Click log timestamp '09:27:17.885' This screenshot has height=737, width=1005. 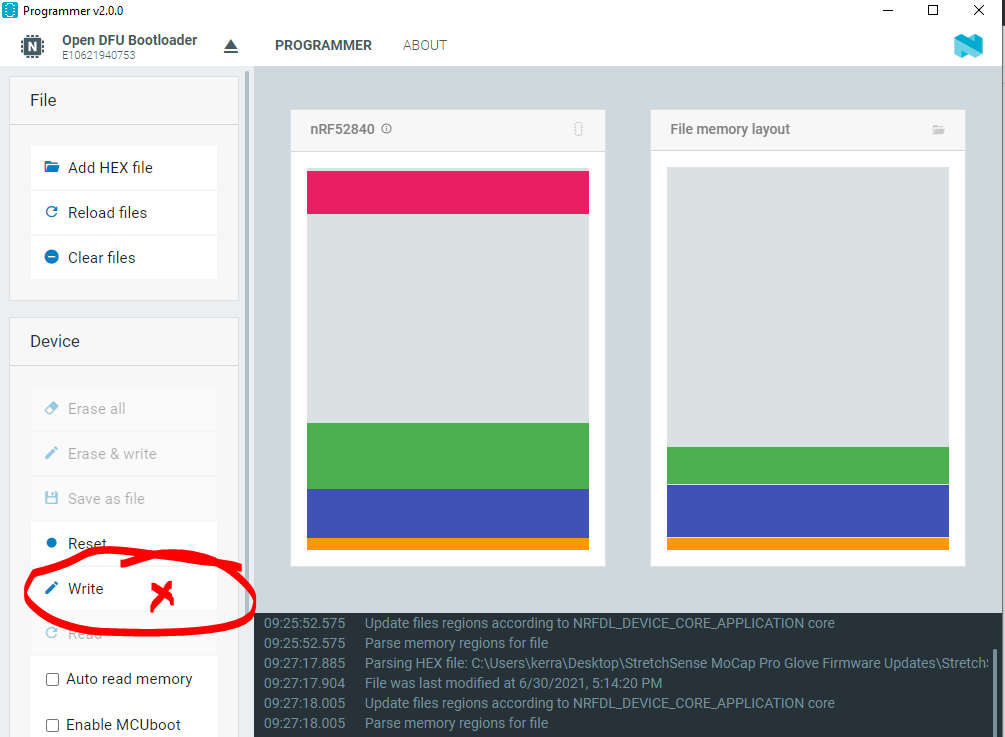point(304,663)
